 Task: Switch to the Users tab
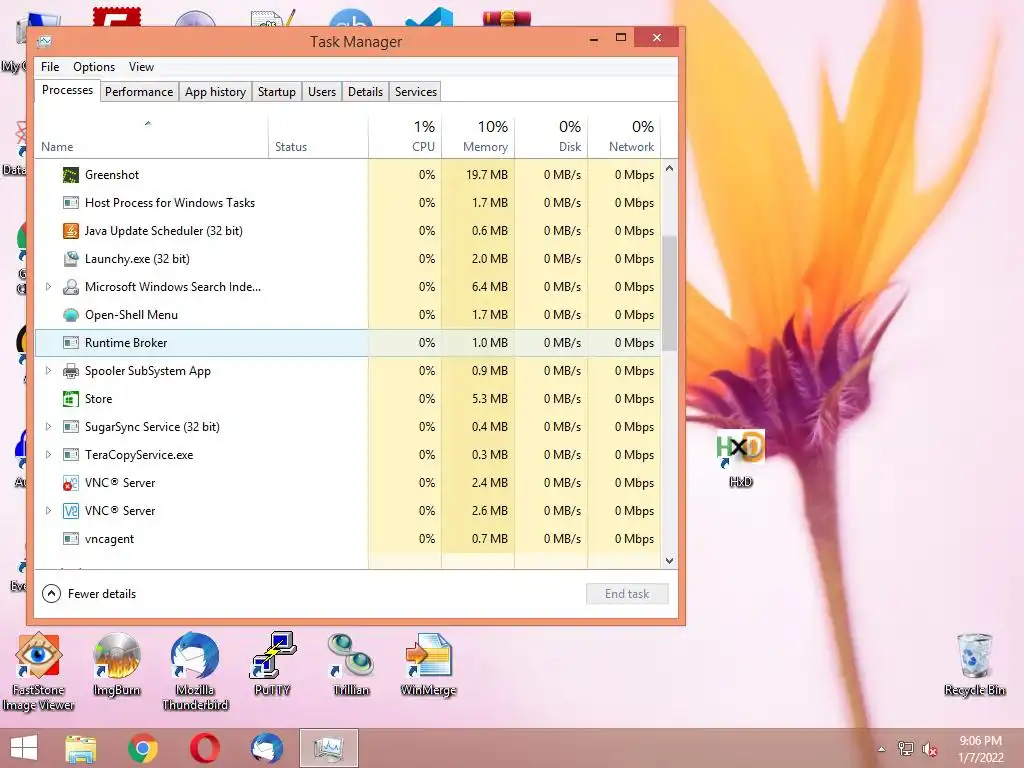(322, 92)
